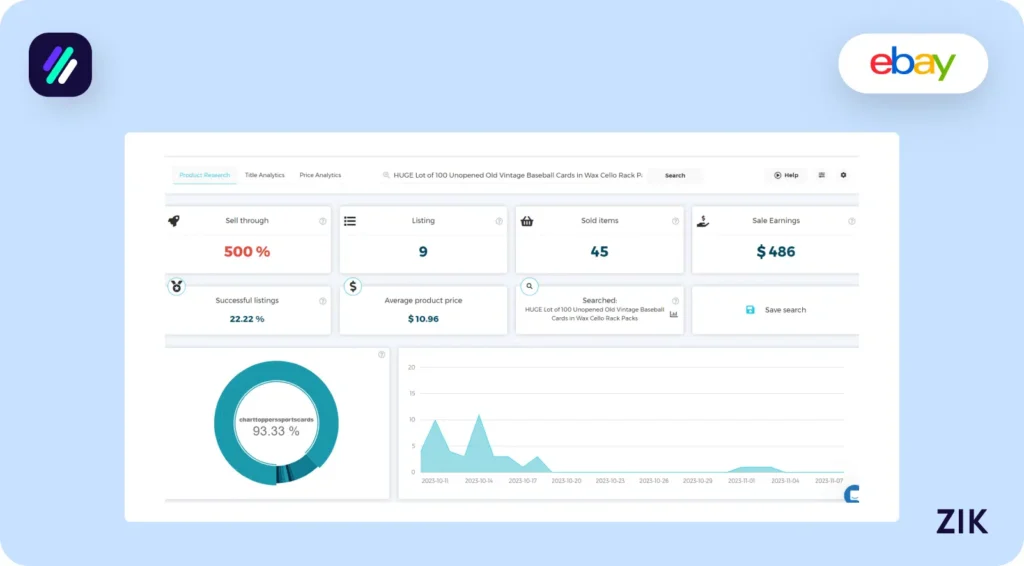
Task: Click the Sold items basket icon
Action: point(527,221)
